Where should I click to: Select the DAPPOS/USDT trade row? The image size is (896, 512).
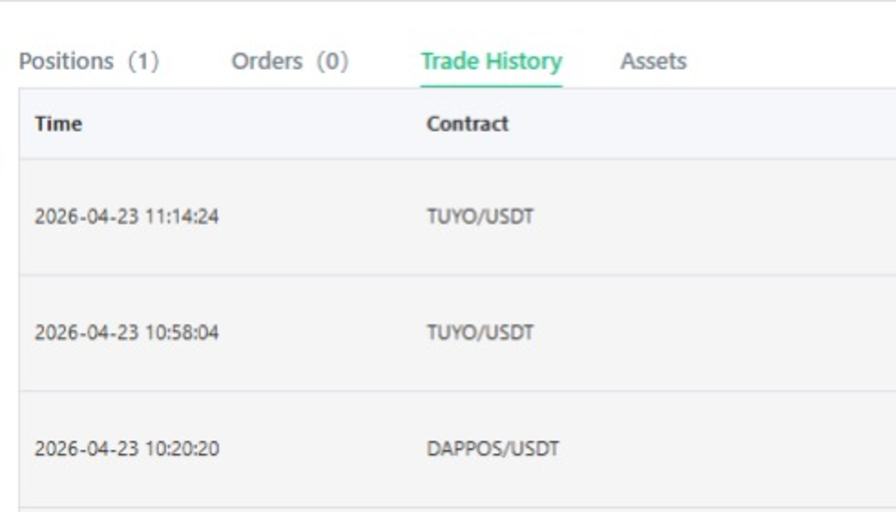pos(457,449)
